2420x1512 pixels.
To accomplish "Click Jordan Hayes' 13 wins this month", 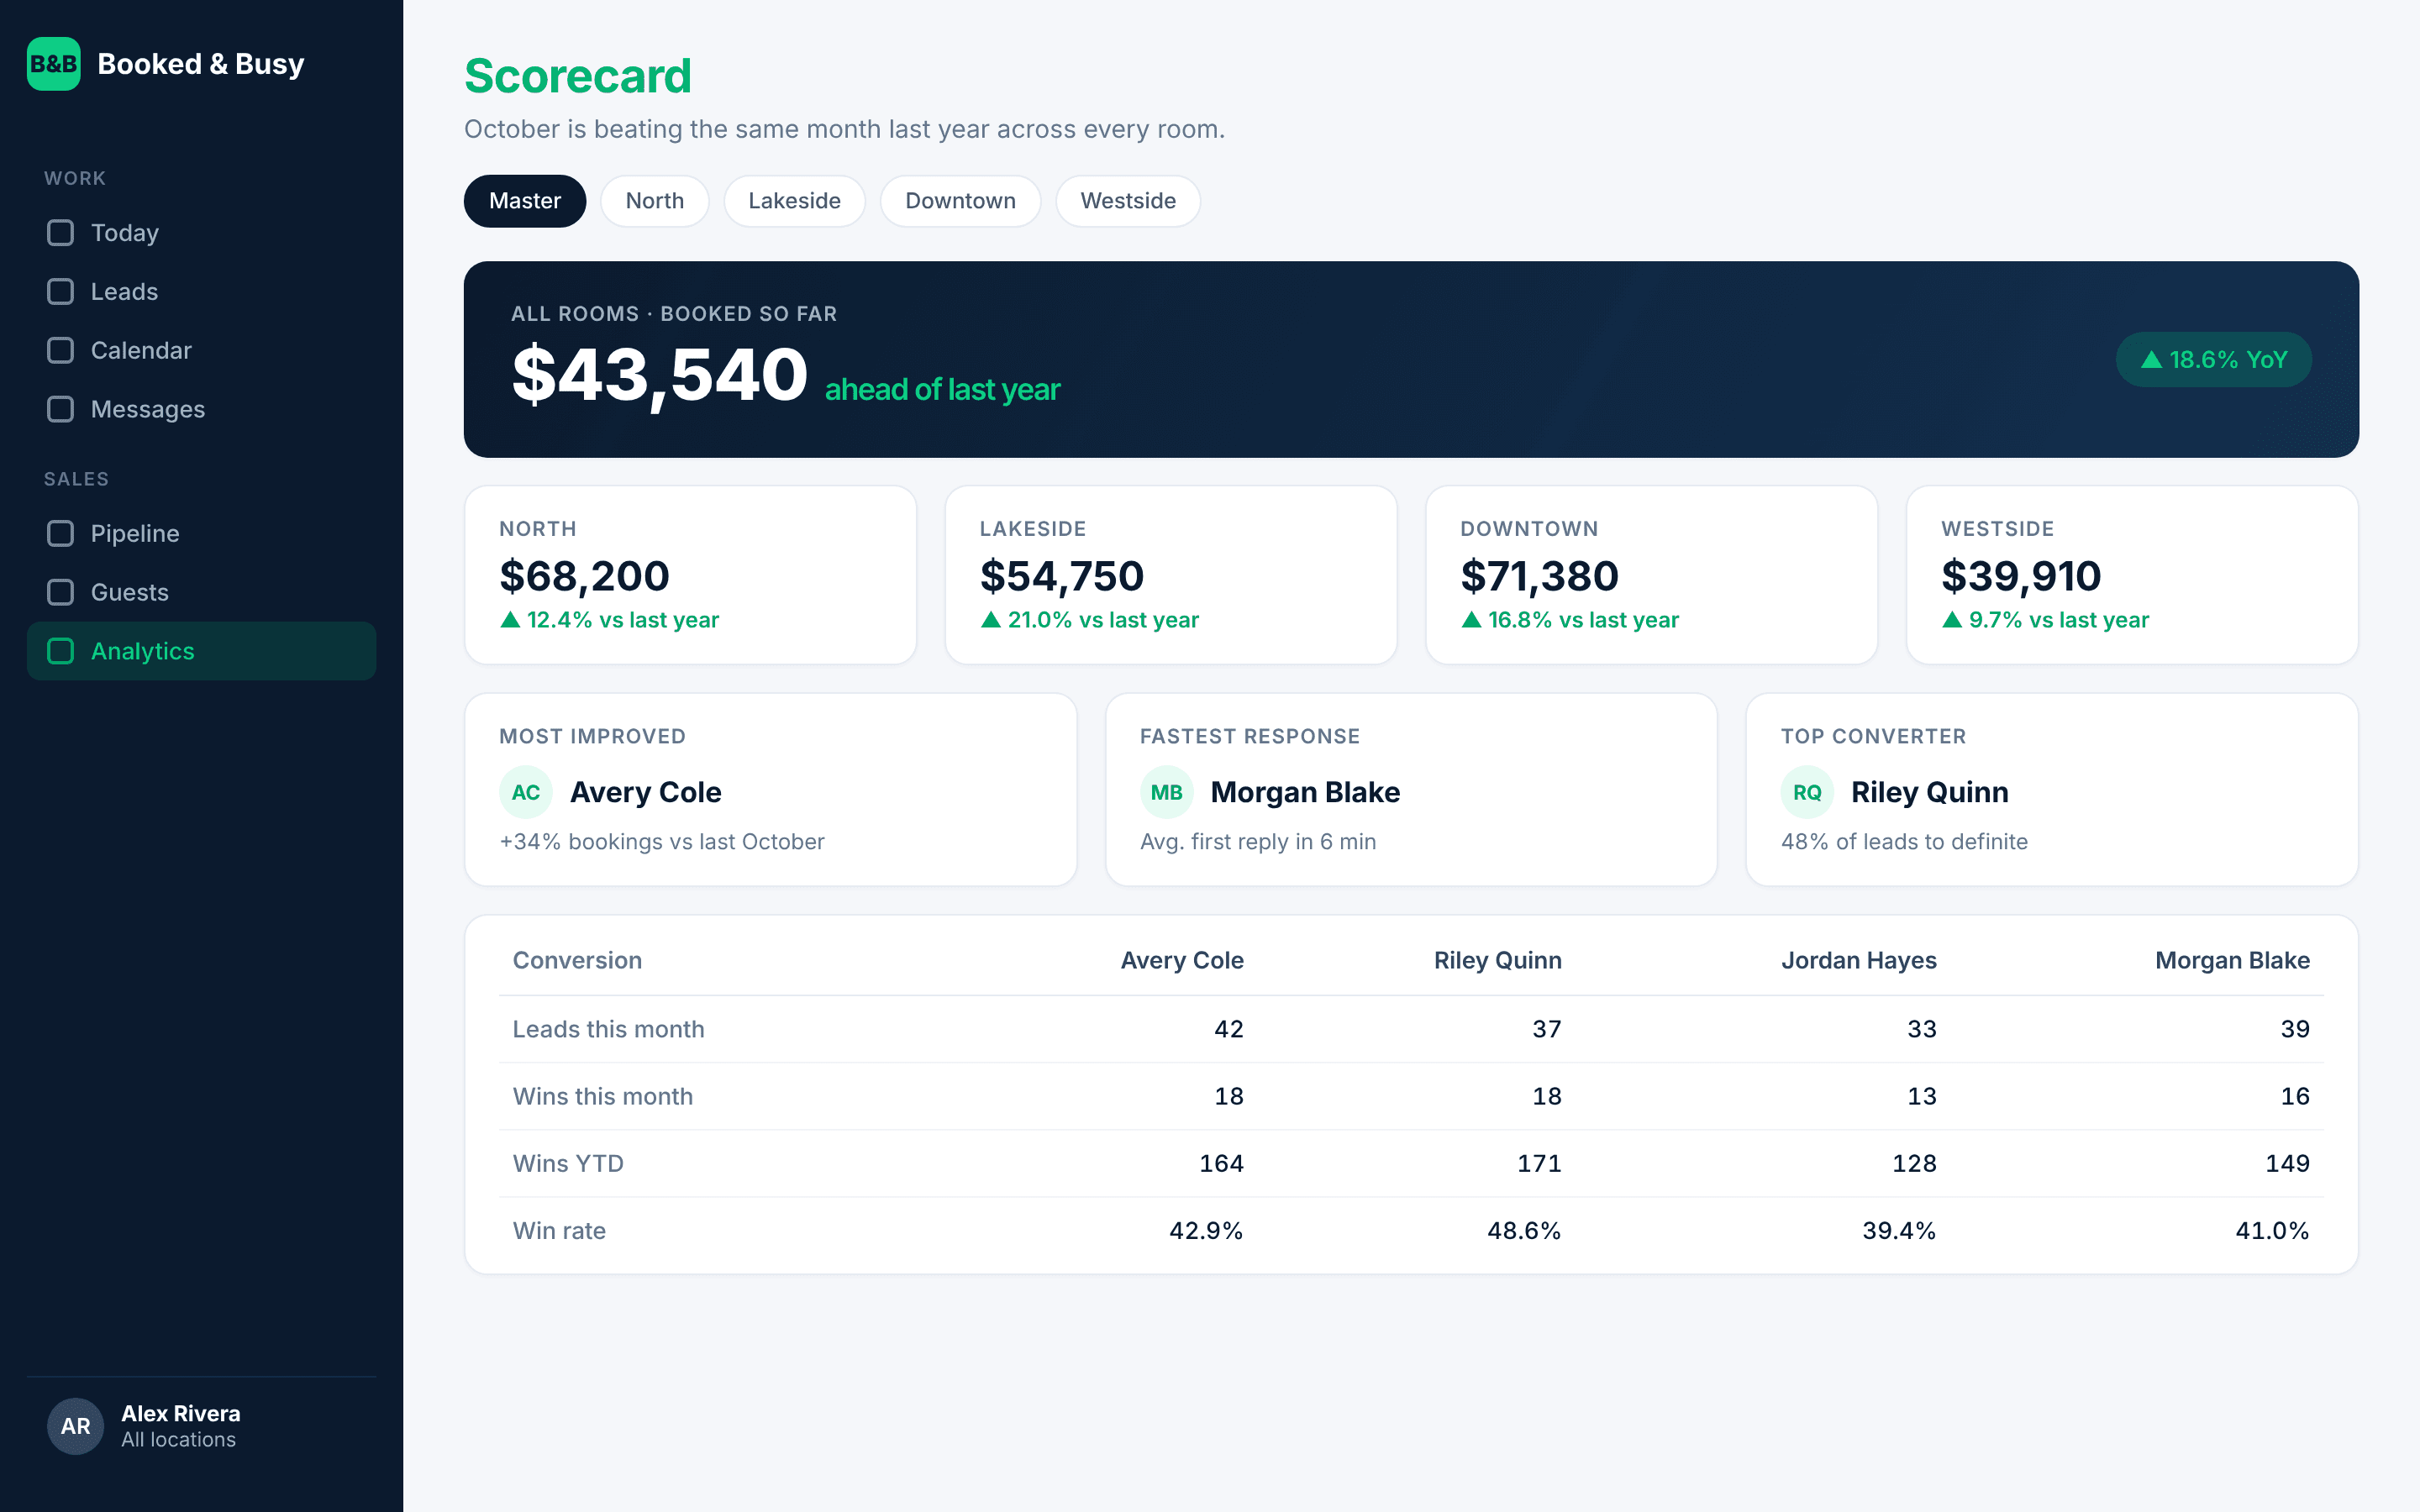I will (1922, 1096).
